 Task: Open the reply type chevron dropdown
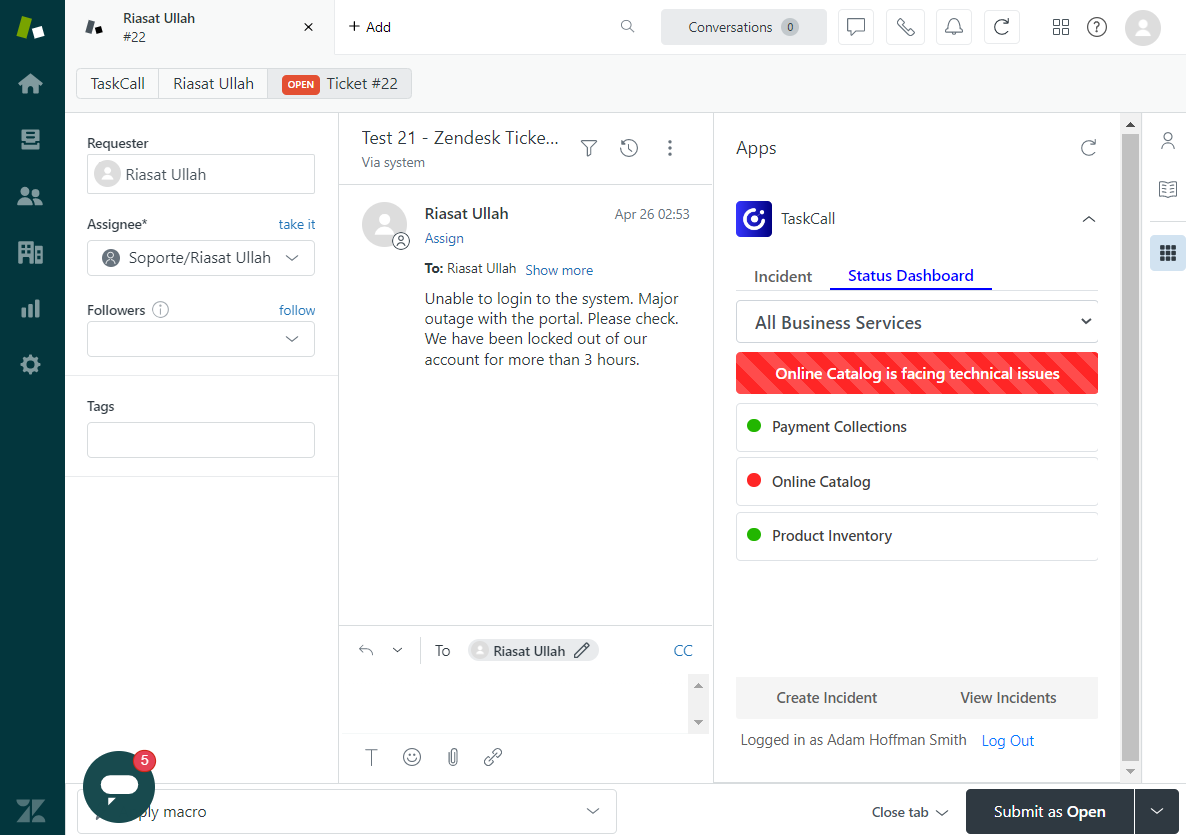pyautogui.click(x=397, y=650)
